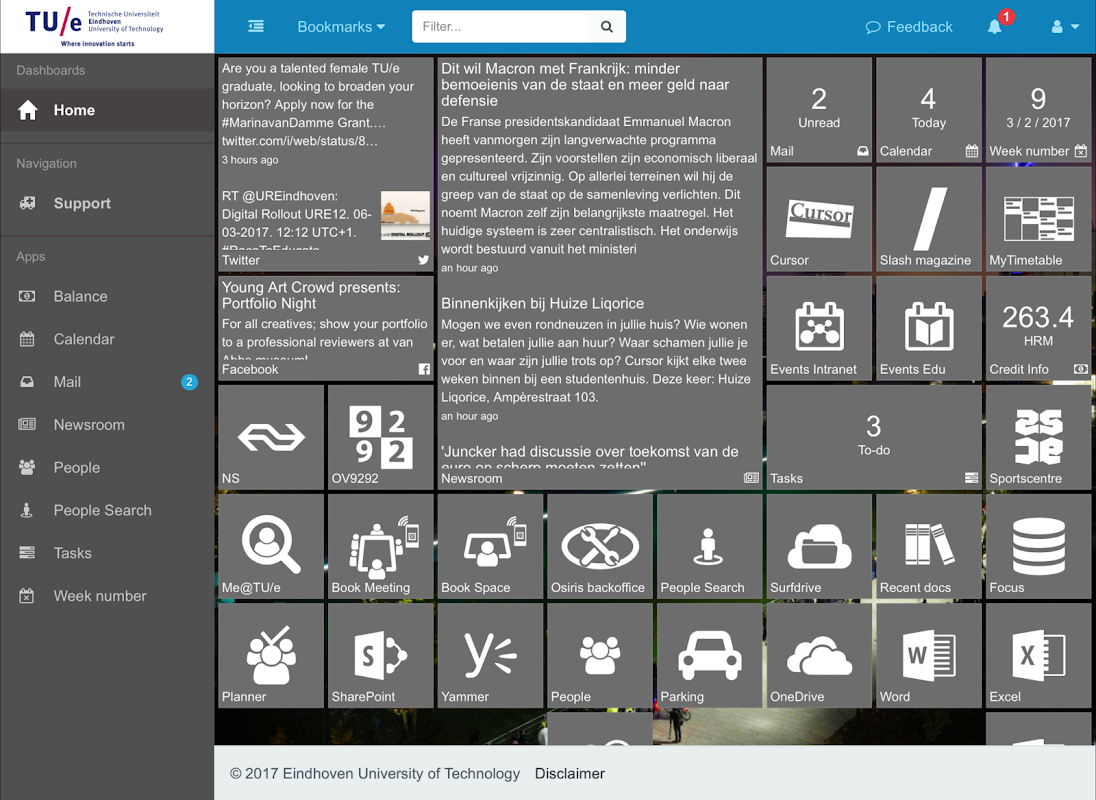
Task: Open Calendar in the sidebar
Action: coord(107,339)
